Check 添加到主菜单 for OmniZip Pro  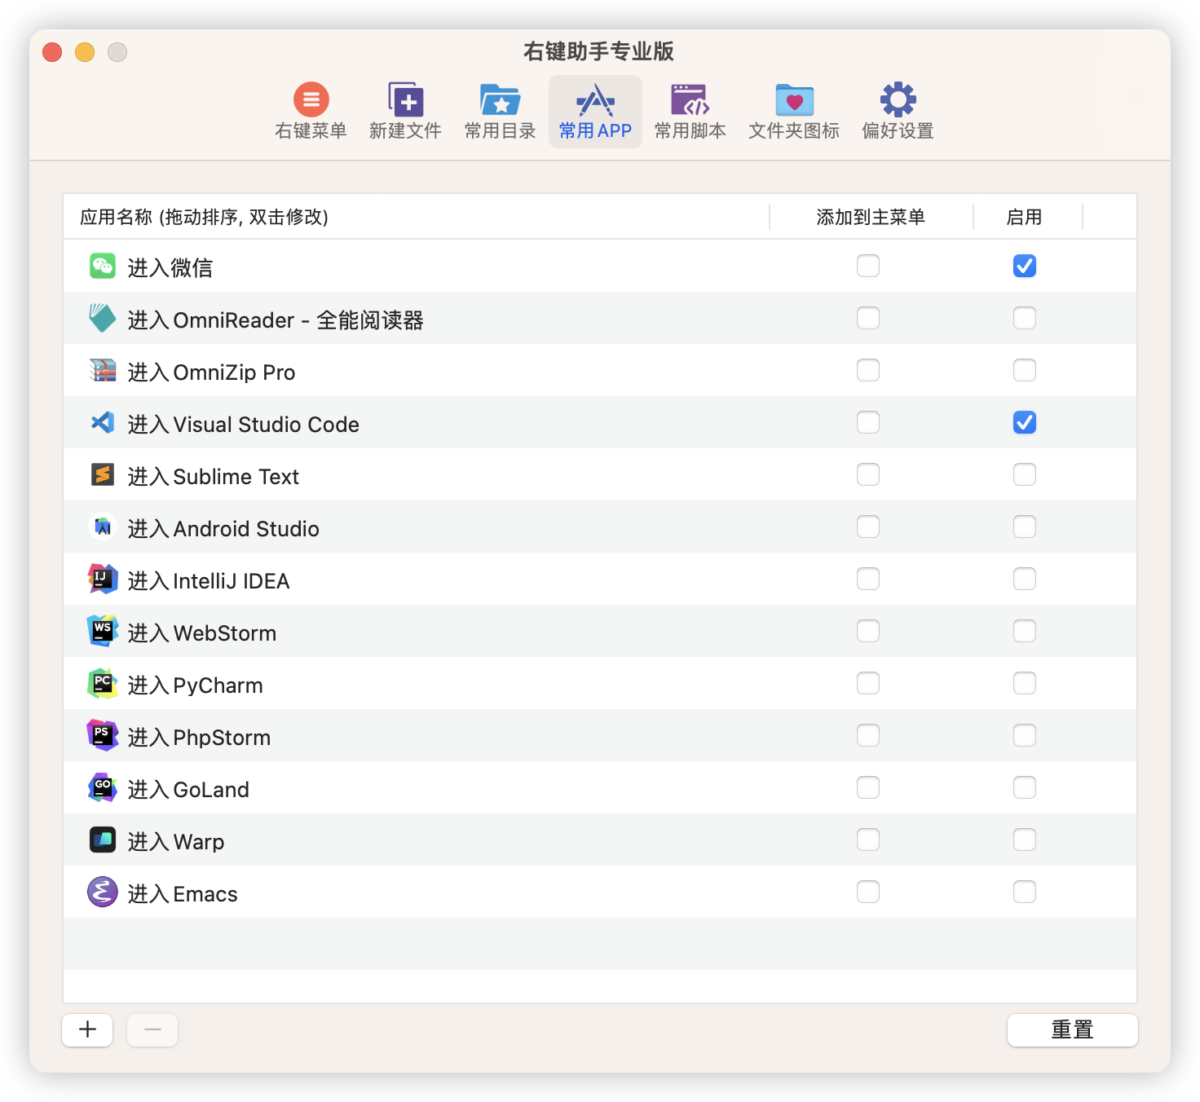point(868,371)
